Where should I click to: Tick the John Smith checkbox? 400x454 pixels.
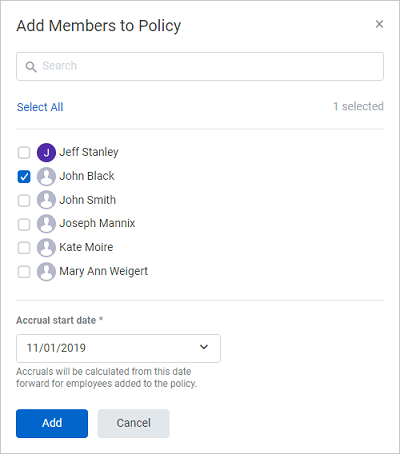[24, 201]
